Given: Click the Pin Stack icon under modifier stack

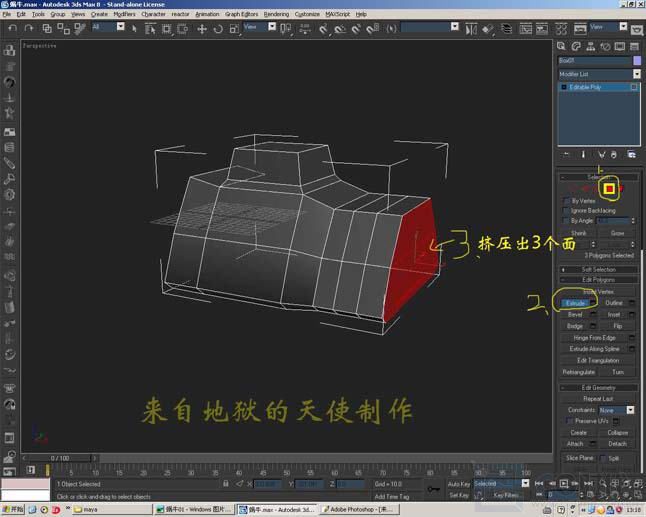Looking at the screenshot, I should point(566,154).
